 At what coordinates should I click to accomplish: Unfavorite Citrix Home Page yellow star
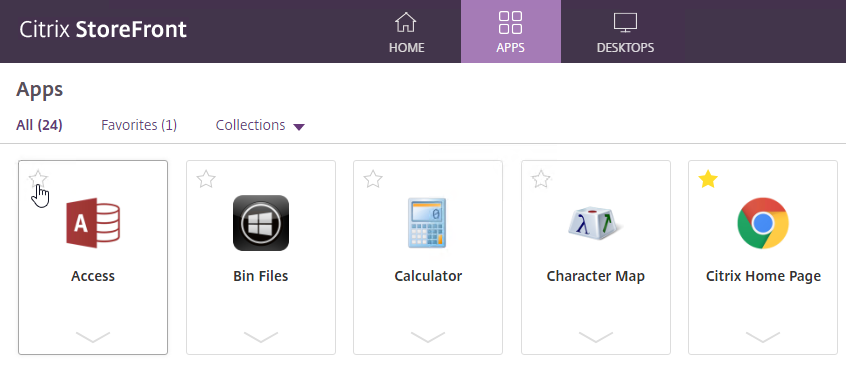pyautogui.click(x=708, y=179)
